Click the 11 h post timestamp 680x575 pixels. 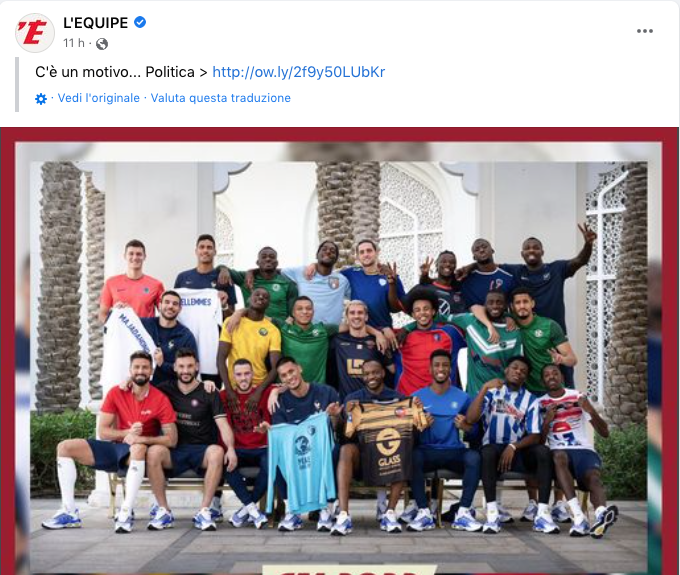point(74,43)
